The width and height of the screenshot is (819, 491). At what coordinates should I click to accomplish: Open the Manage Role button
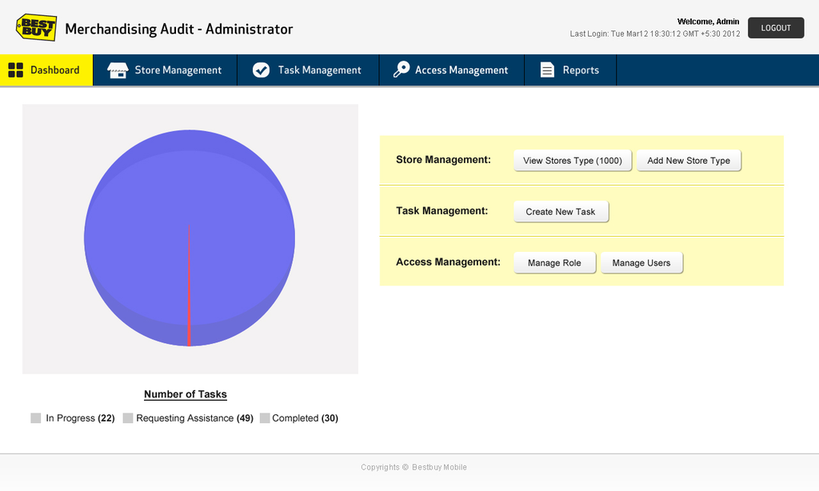pyautogui.click(x=554, y=263)
